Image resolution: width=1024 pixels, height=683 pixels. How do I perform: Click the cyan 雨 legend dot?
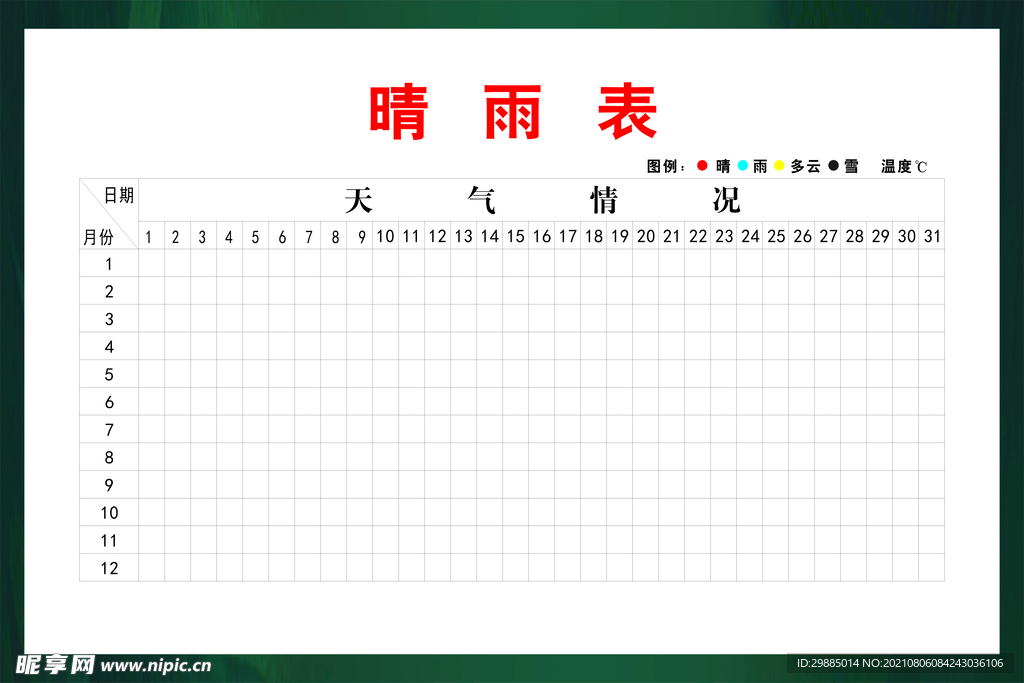point(743,166)
